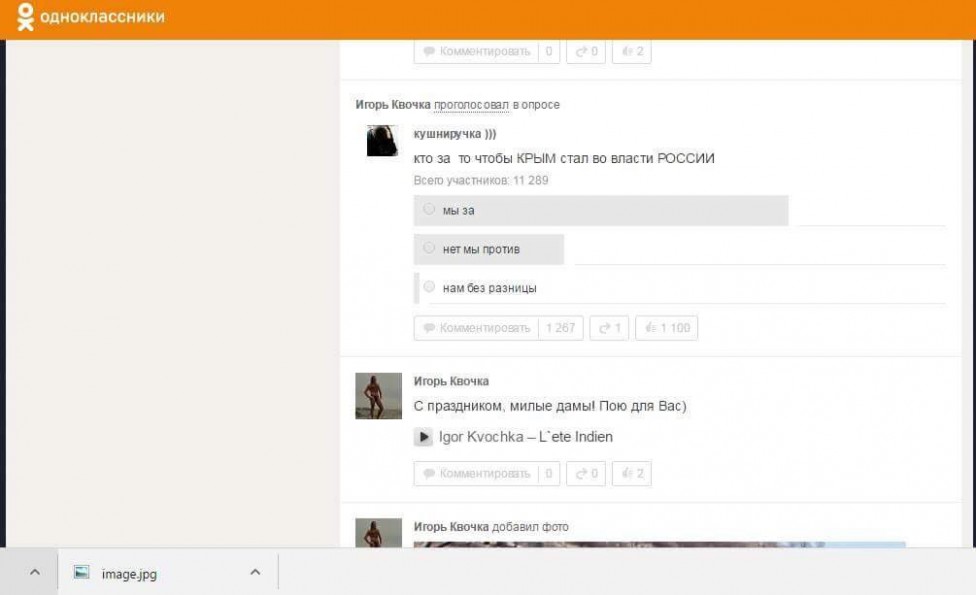Play the Igor Kvochka L'ete Indien track
Image resolution: width=976 pixels, height=595 pixels.
click(x=424, y=437)
